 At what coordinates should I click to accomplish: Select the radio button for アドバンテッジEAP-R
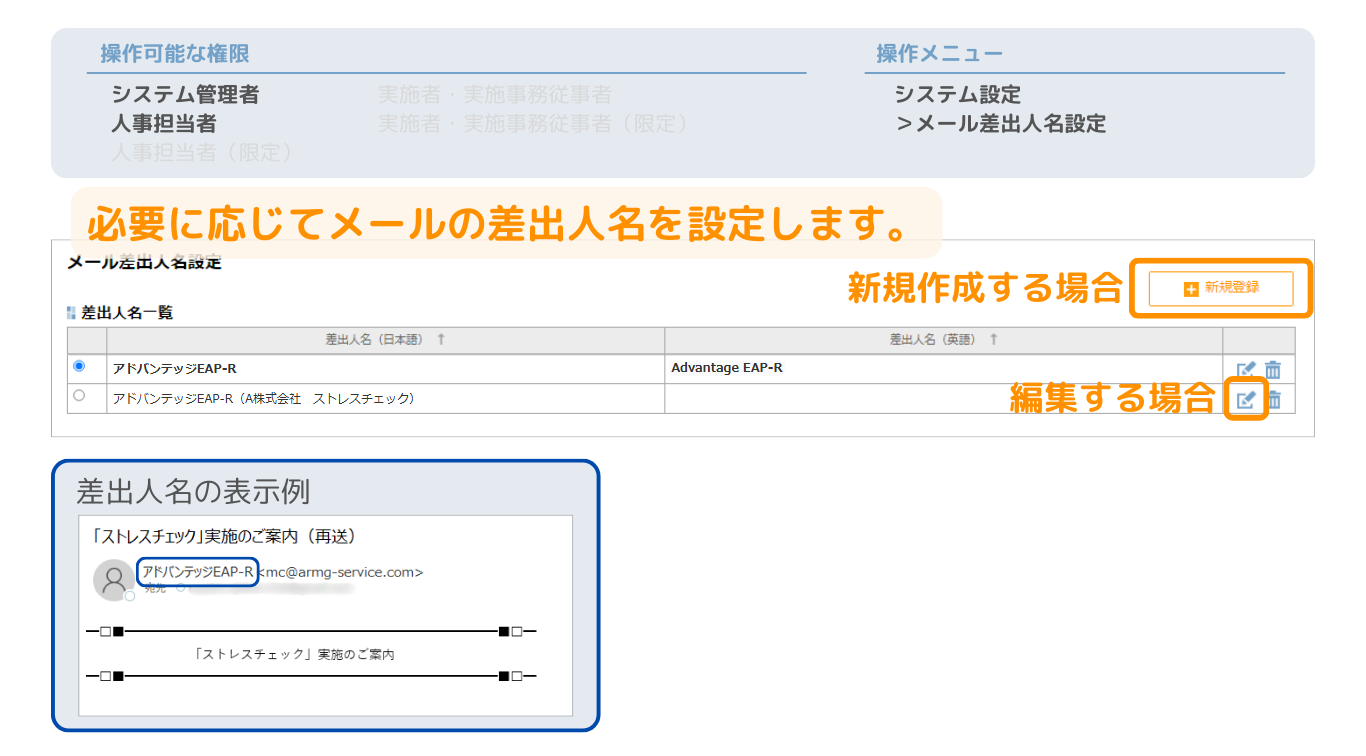coord(80,367)
